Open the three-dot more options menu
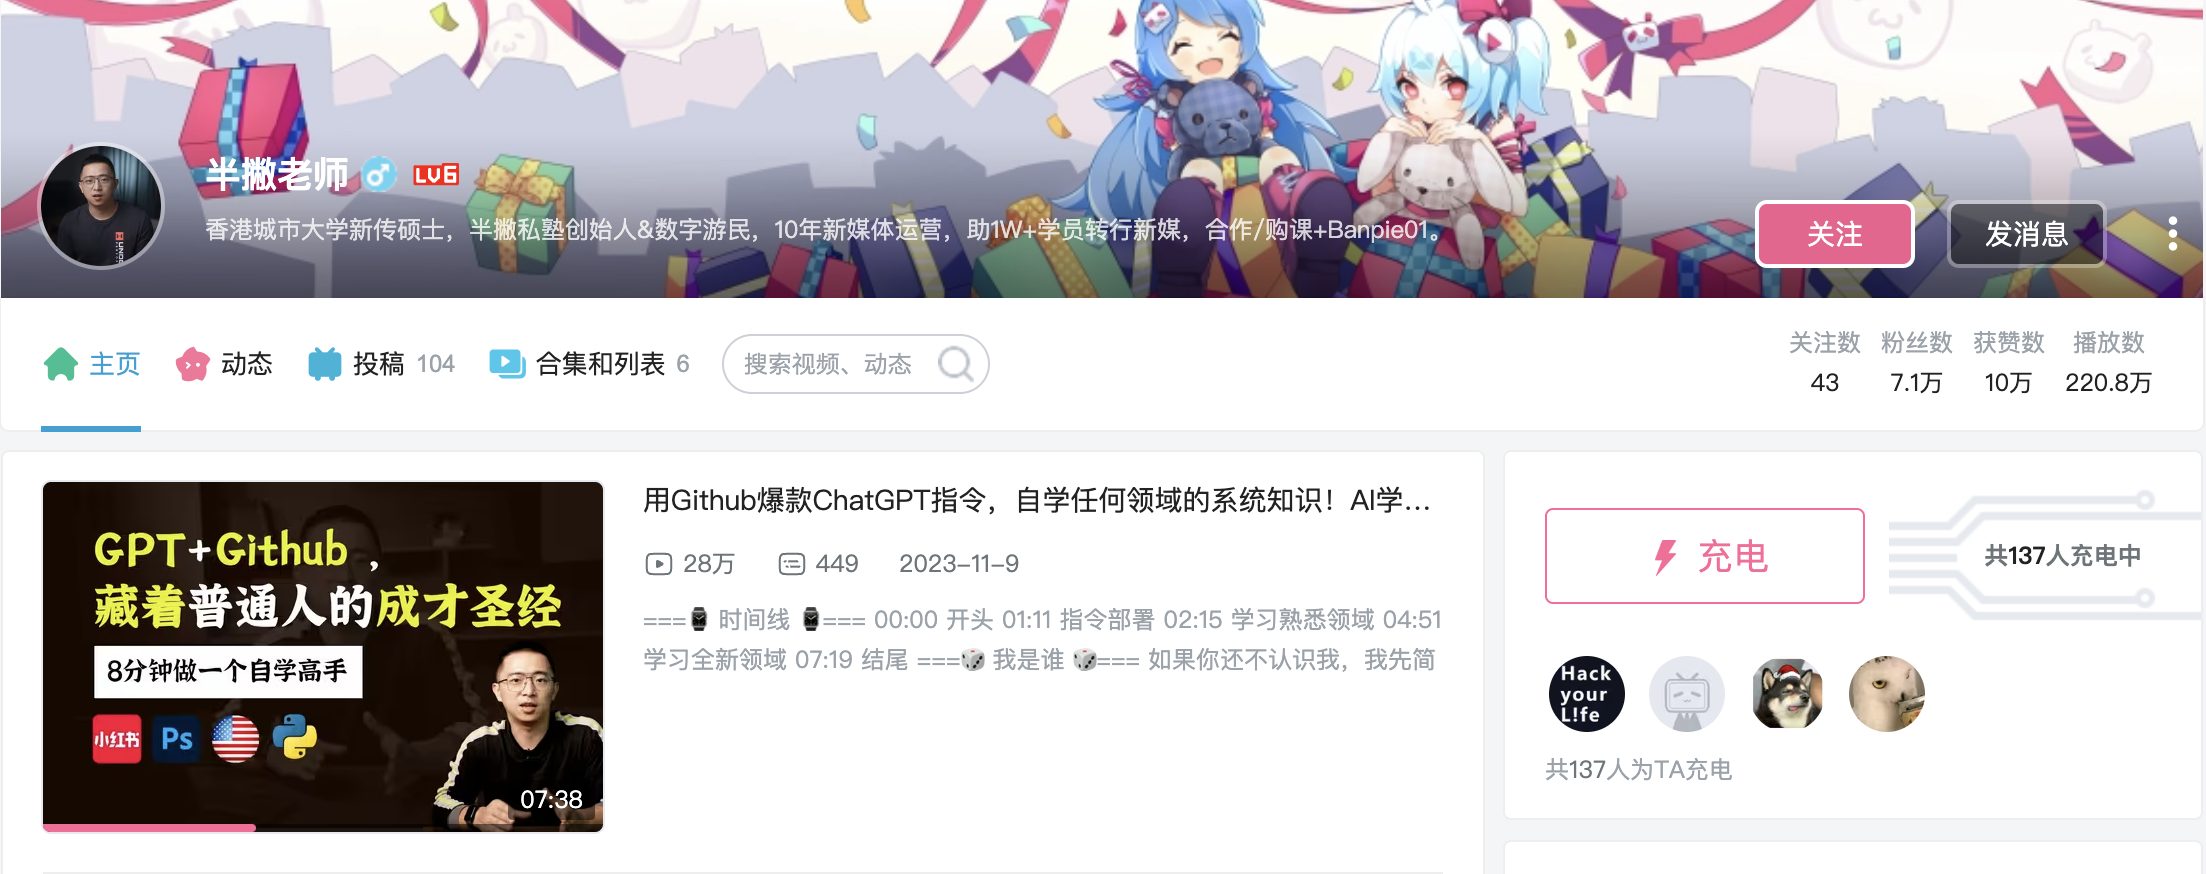 (2172, 233)
